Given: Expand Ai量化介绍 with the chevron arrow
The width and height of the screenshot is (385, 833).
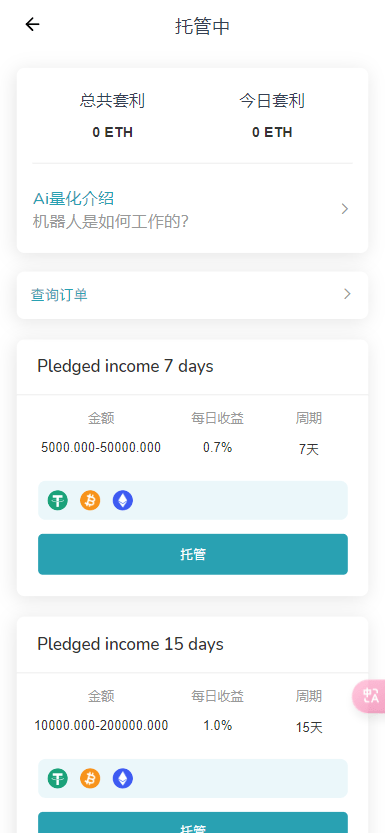Looking at the screenshot, I should [345, 209].
